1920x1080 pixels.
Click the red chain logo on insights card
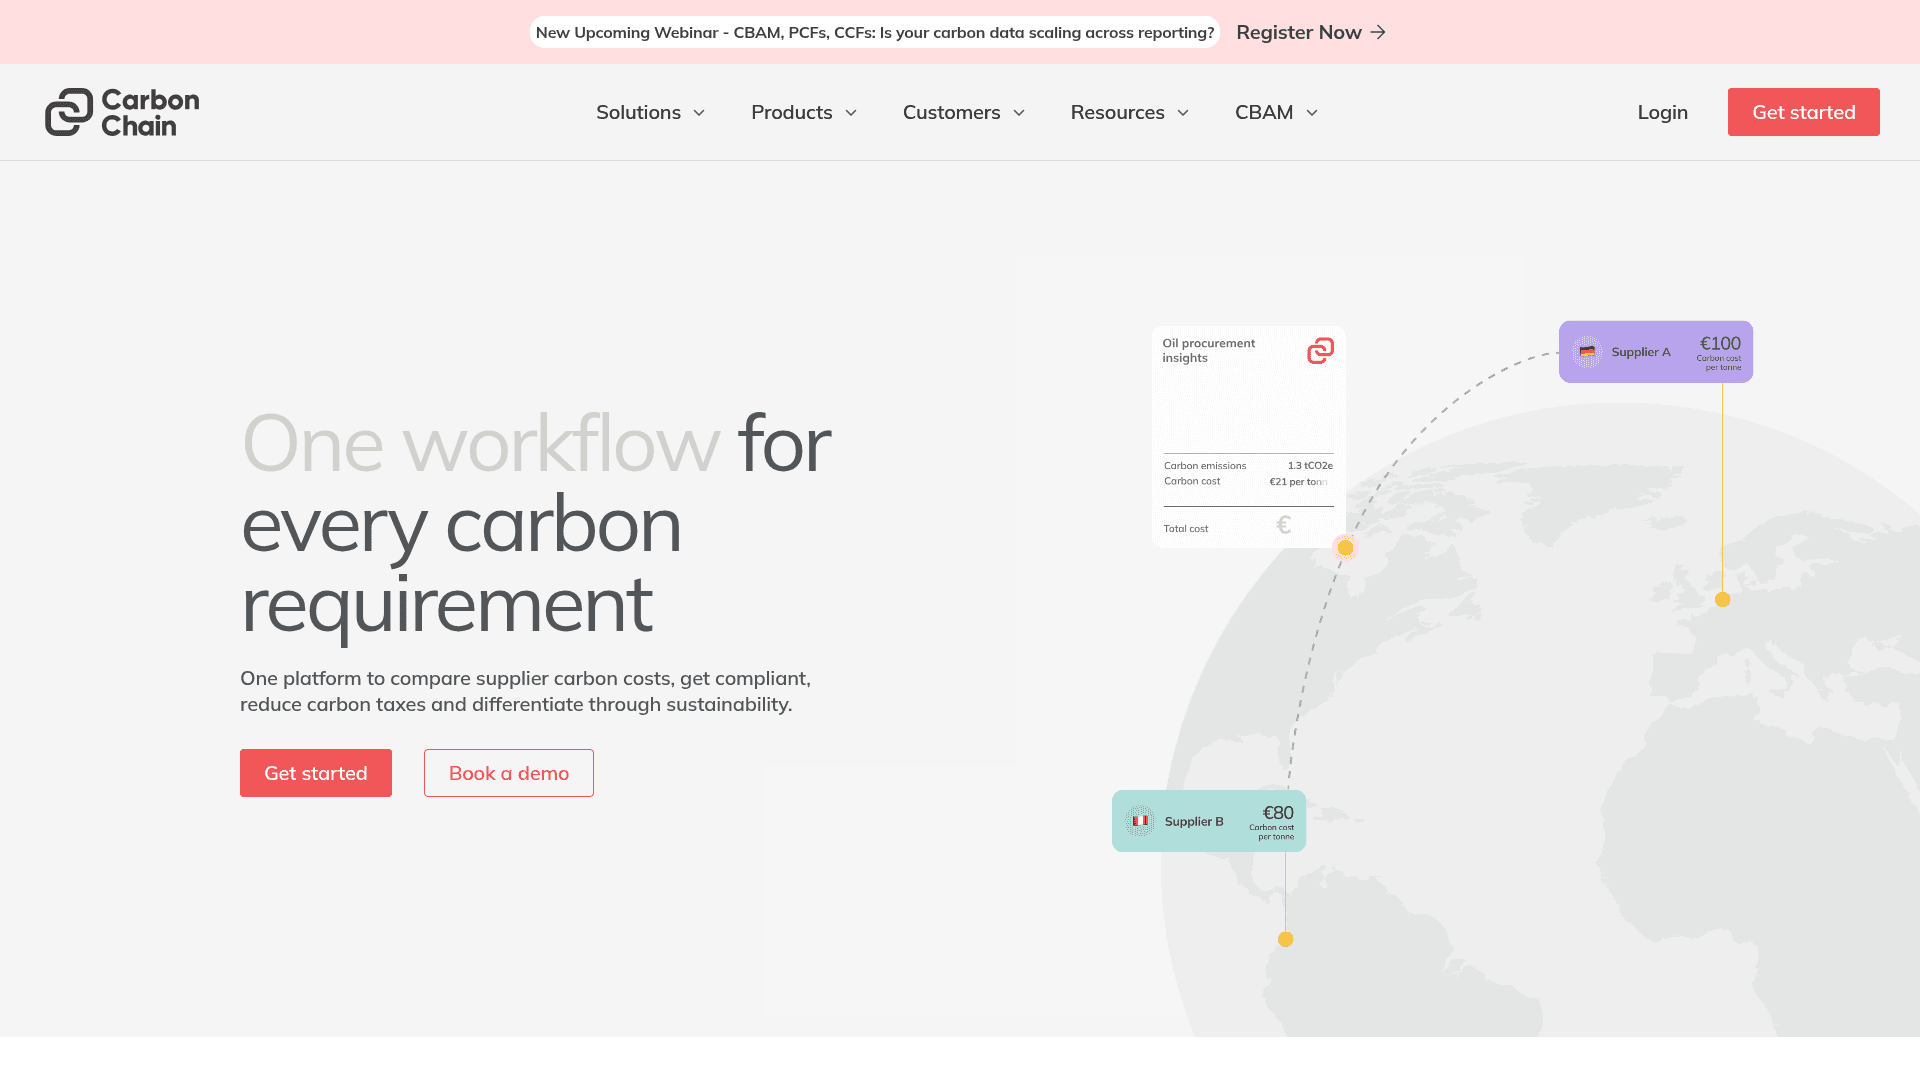coord(1320,351)
